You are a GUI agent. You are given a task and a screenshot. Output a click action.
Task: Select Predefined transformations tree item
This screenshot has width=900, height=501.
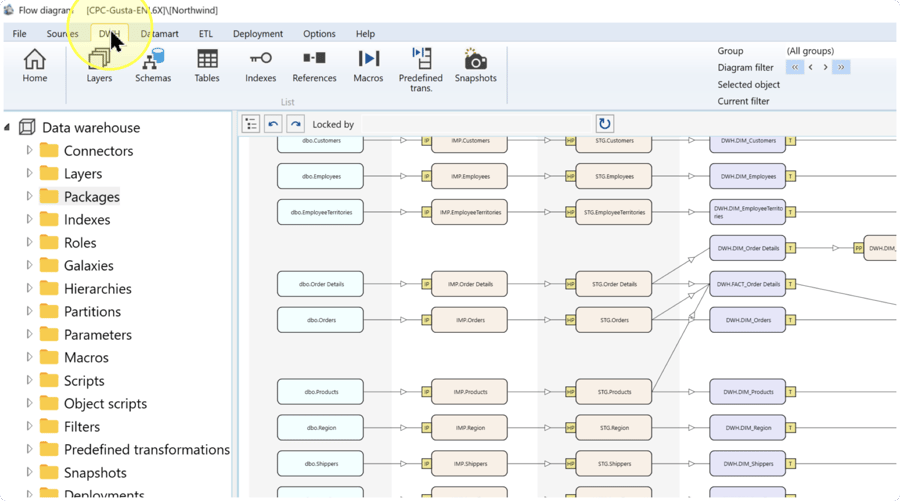click(146, 449)
